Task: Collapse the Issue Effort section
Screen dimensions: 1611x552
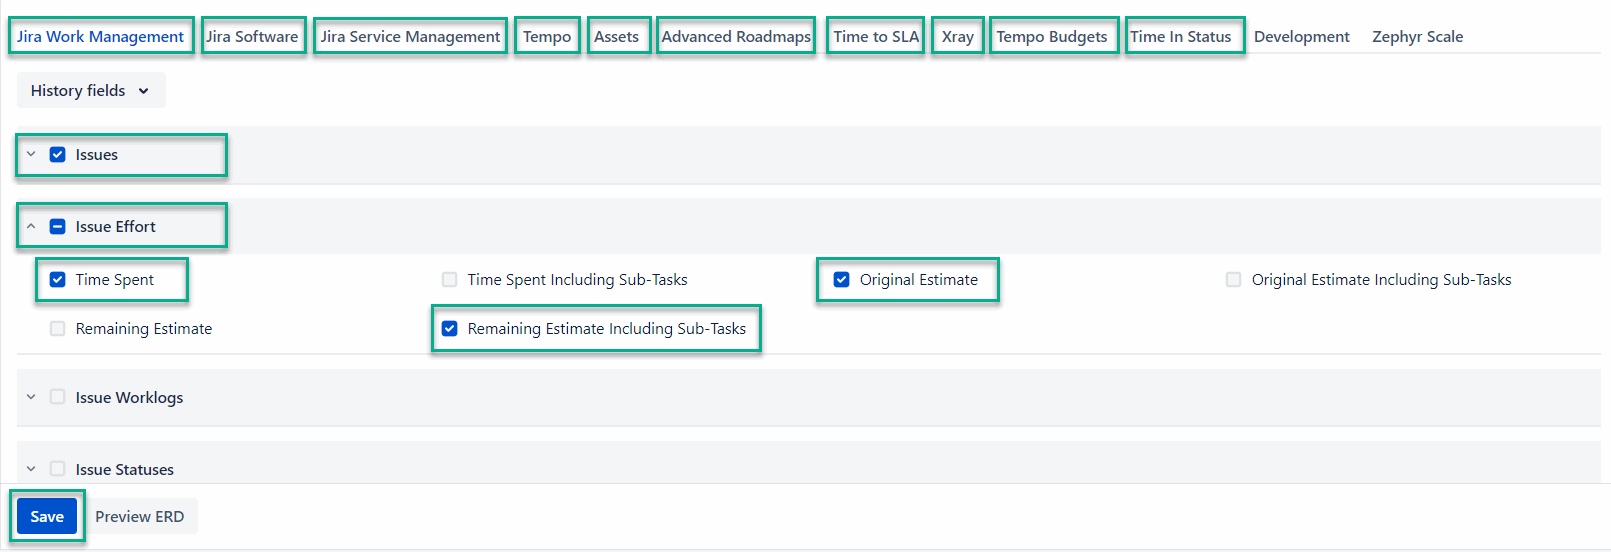Action: (x=31, y=227)
